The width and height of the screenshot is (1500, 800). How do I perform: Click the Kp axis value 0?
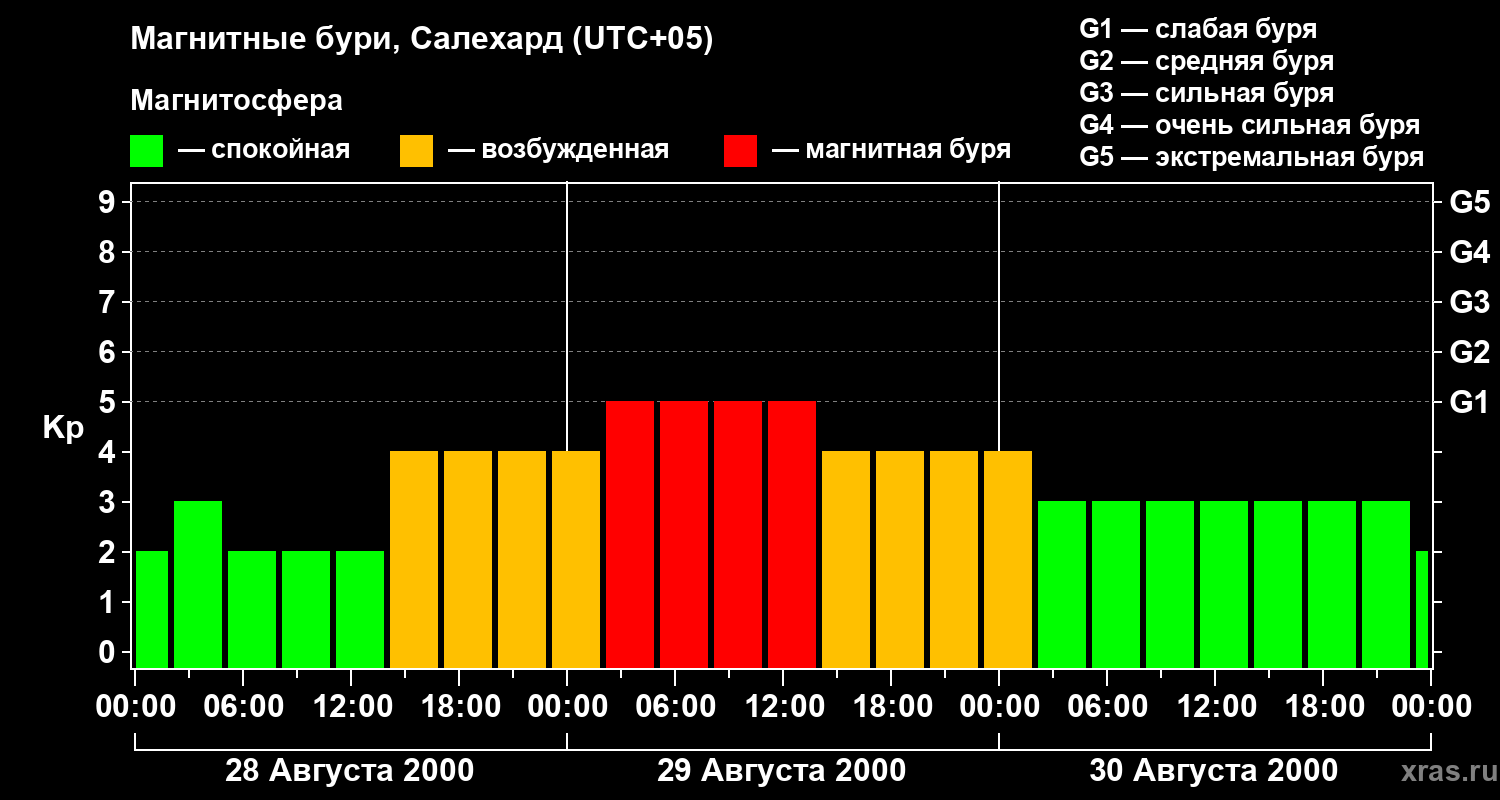tap(109, 652)
